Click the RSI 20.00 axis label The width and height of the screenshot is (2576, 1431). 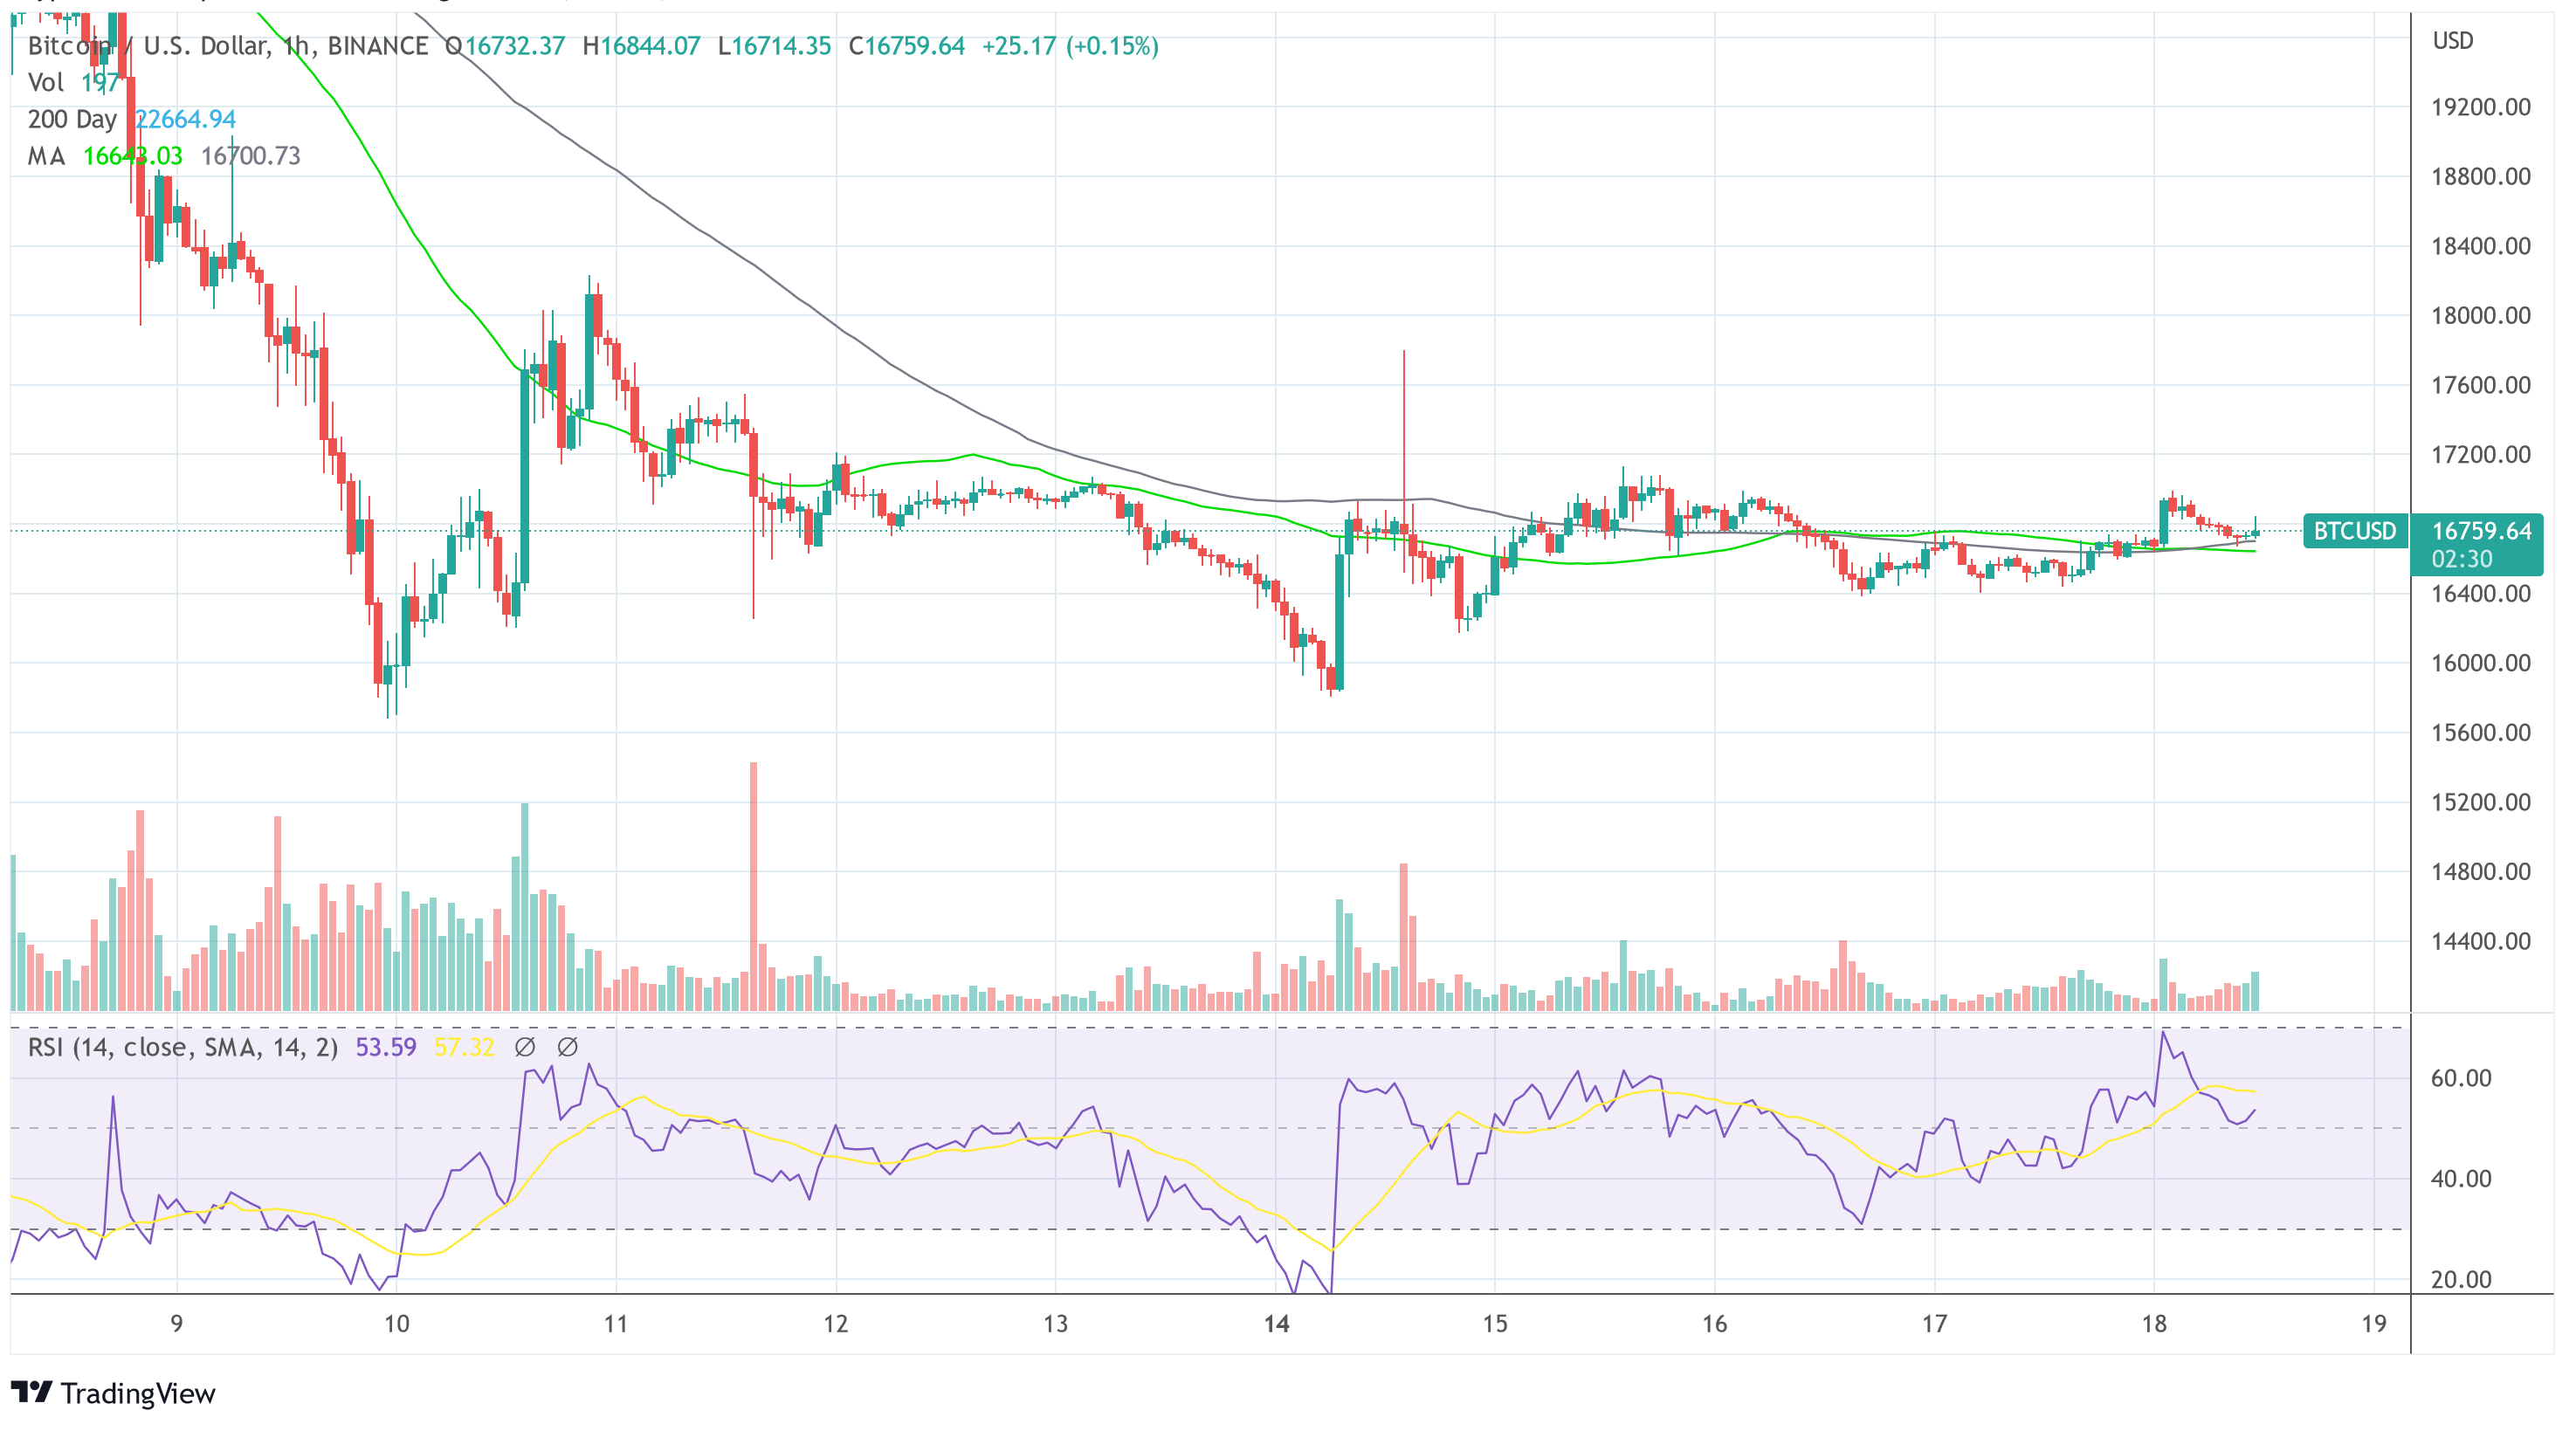coord(2461,1280)
